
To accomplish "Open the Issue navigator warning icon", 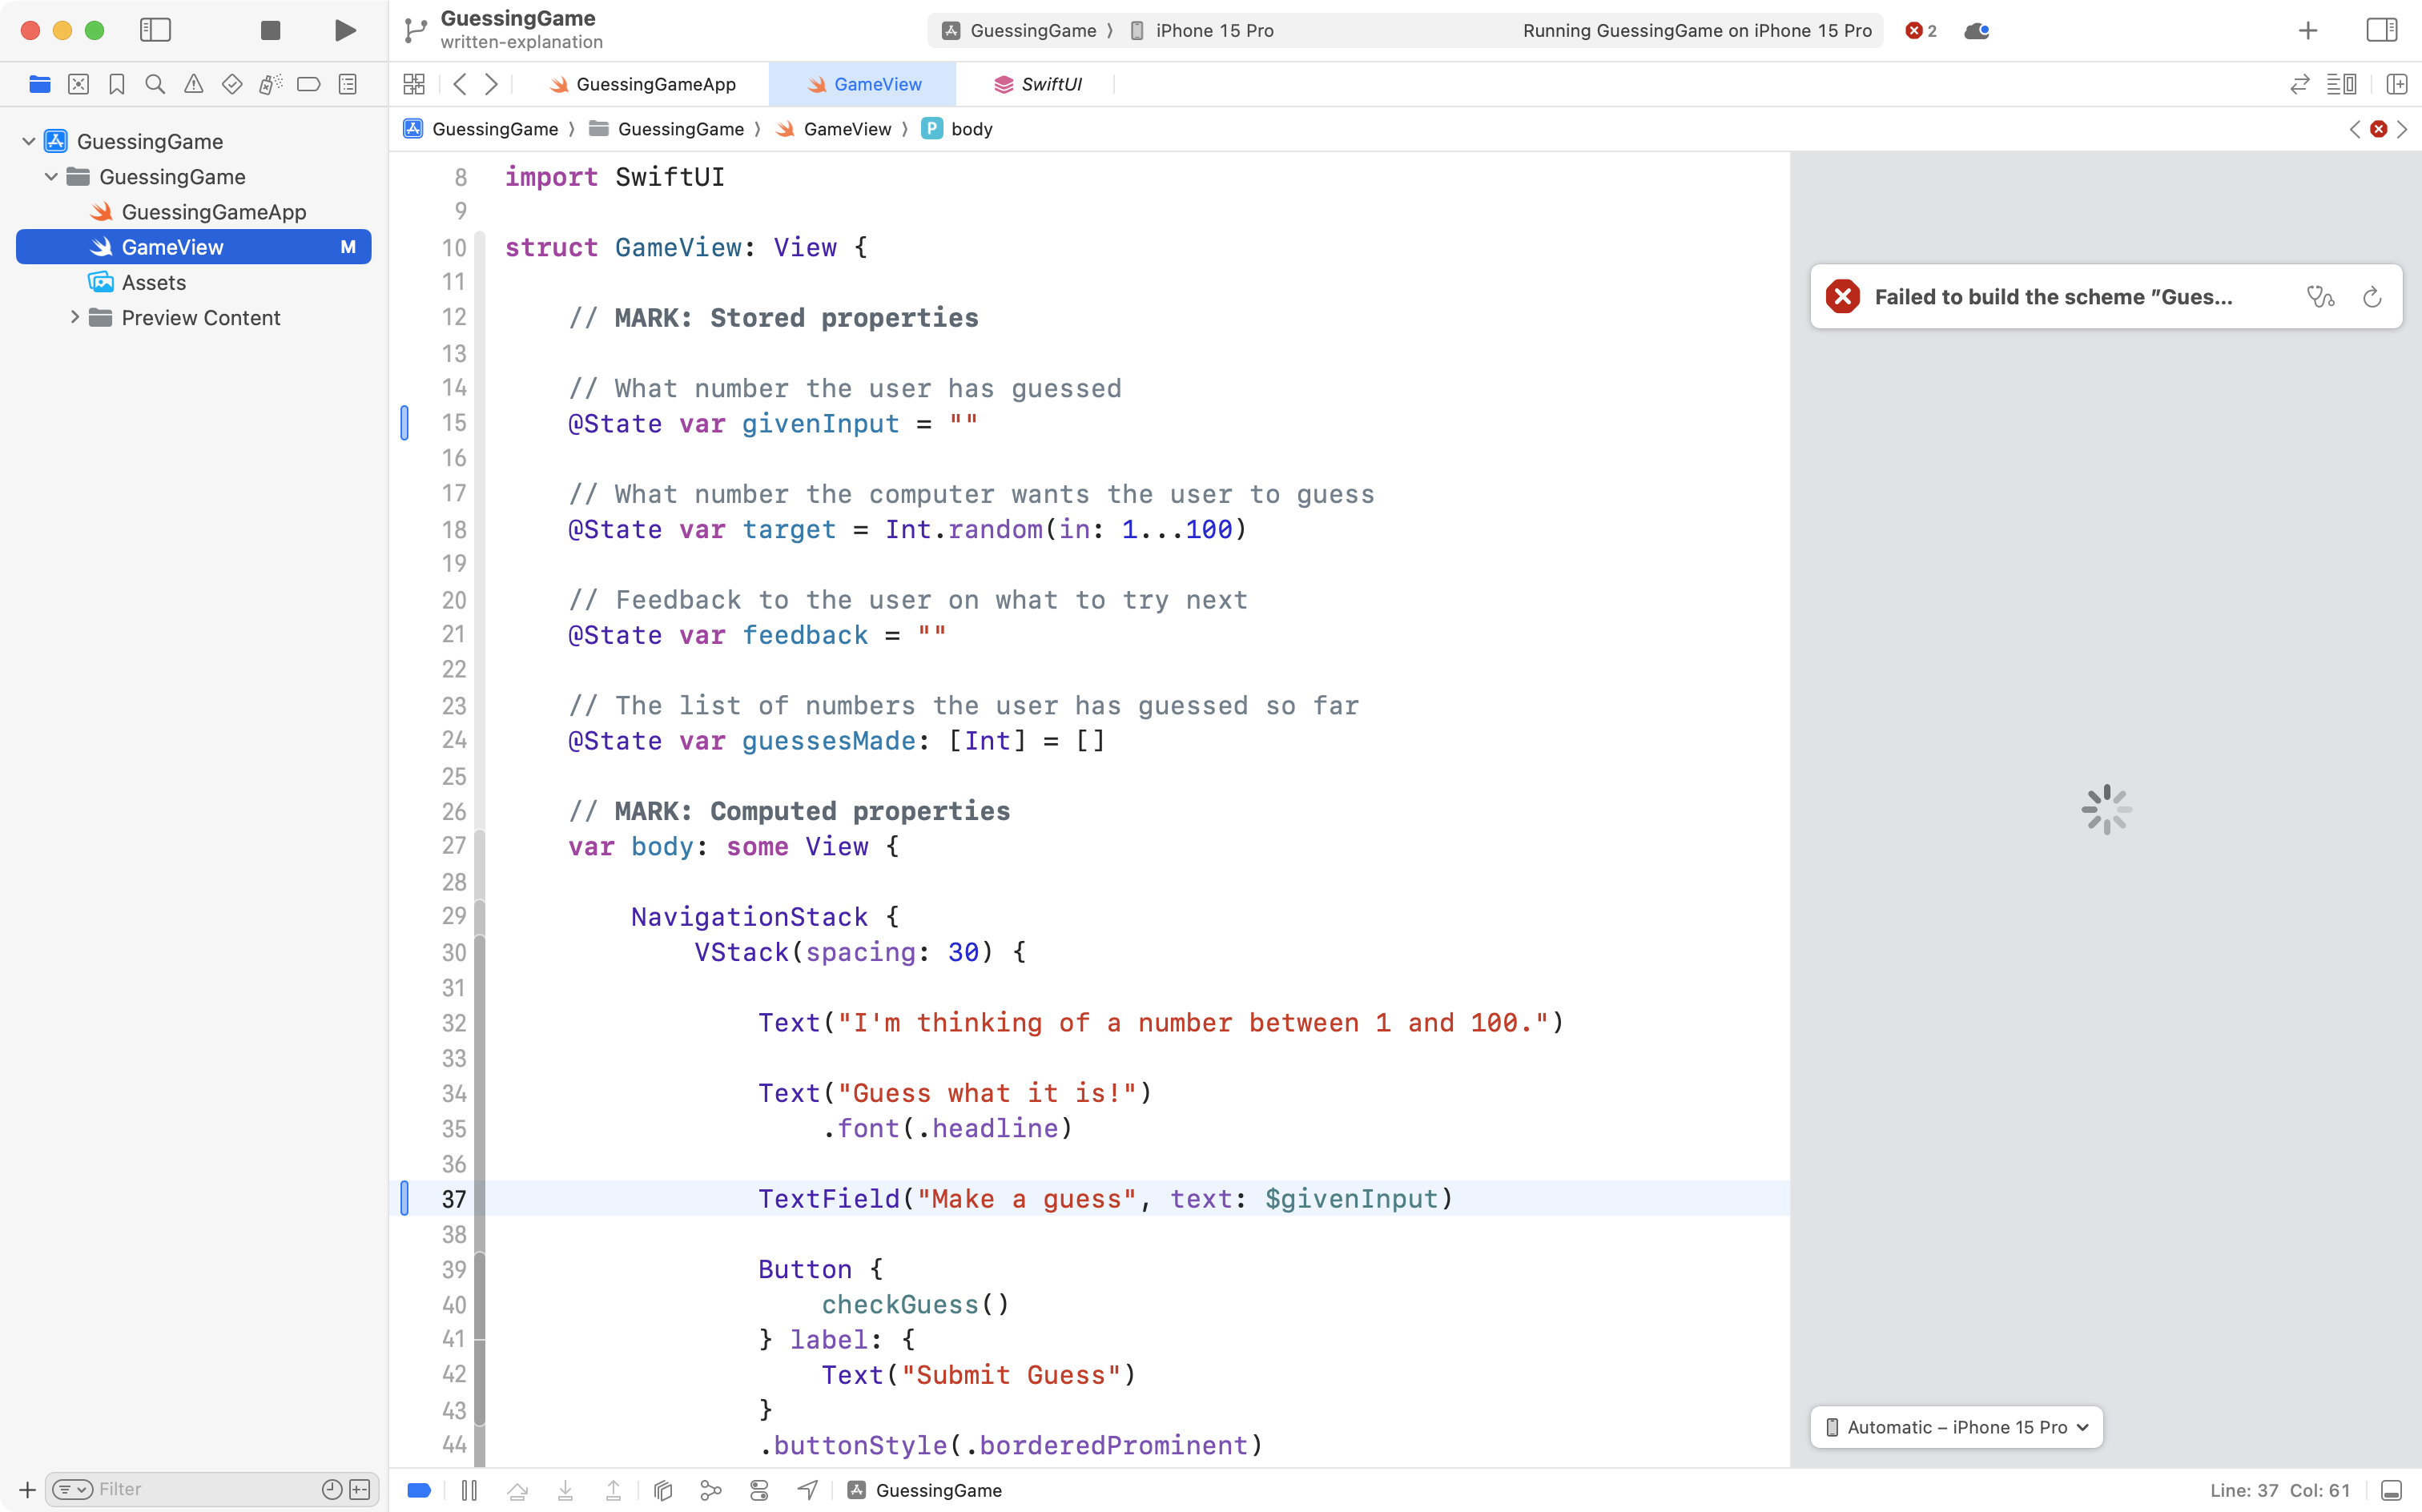I will pyautogui.click(x=193, y=84).
